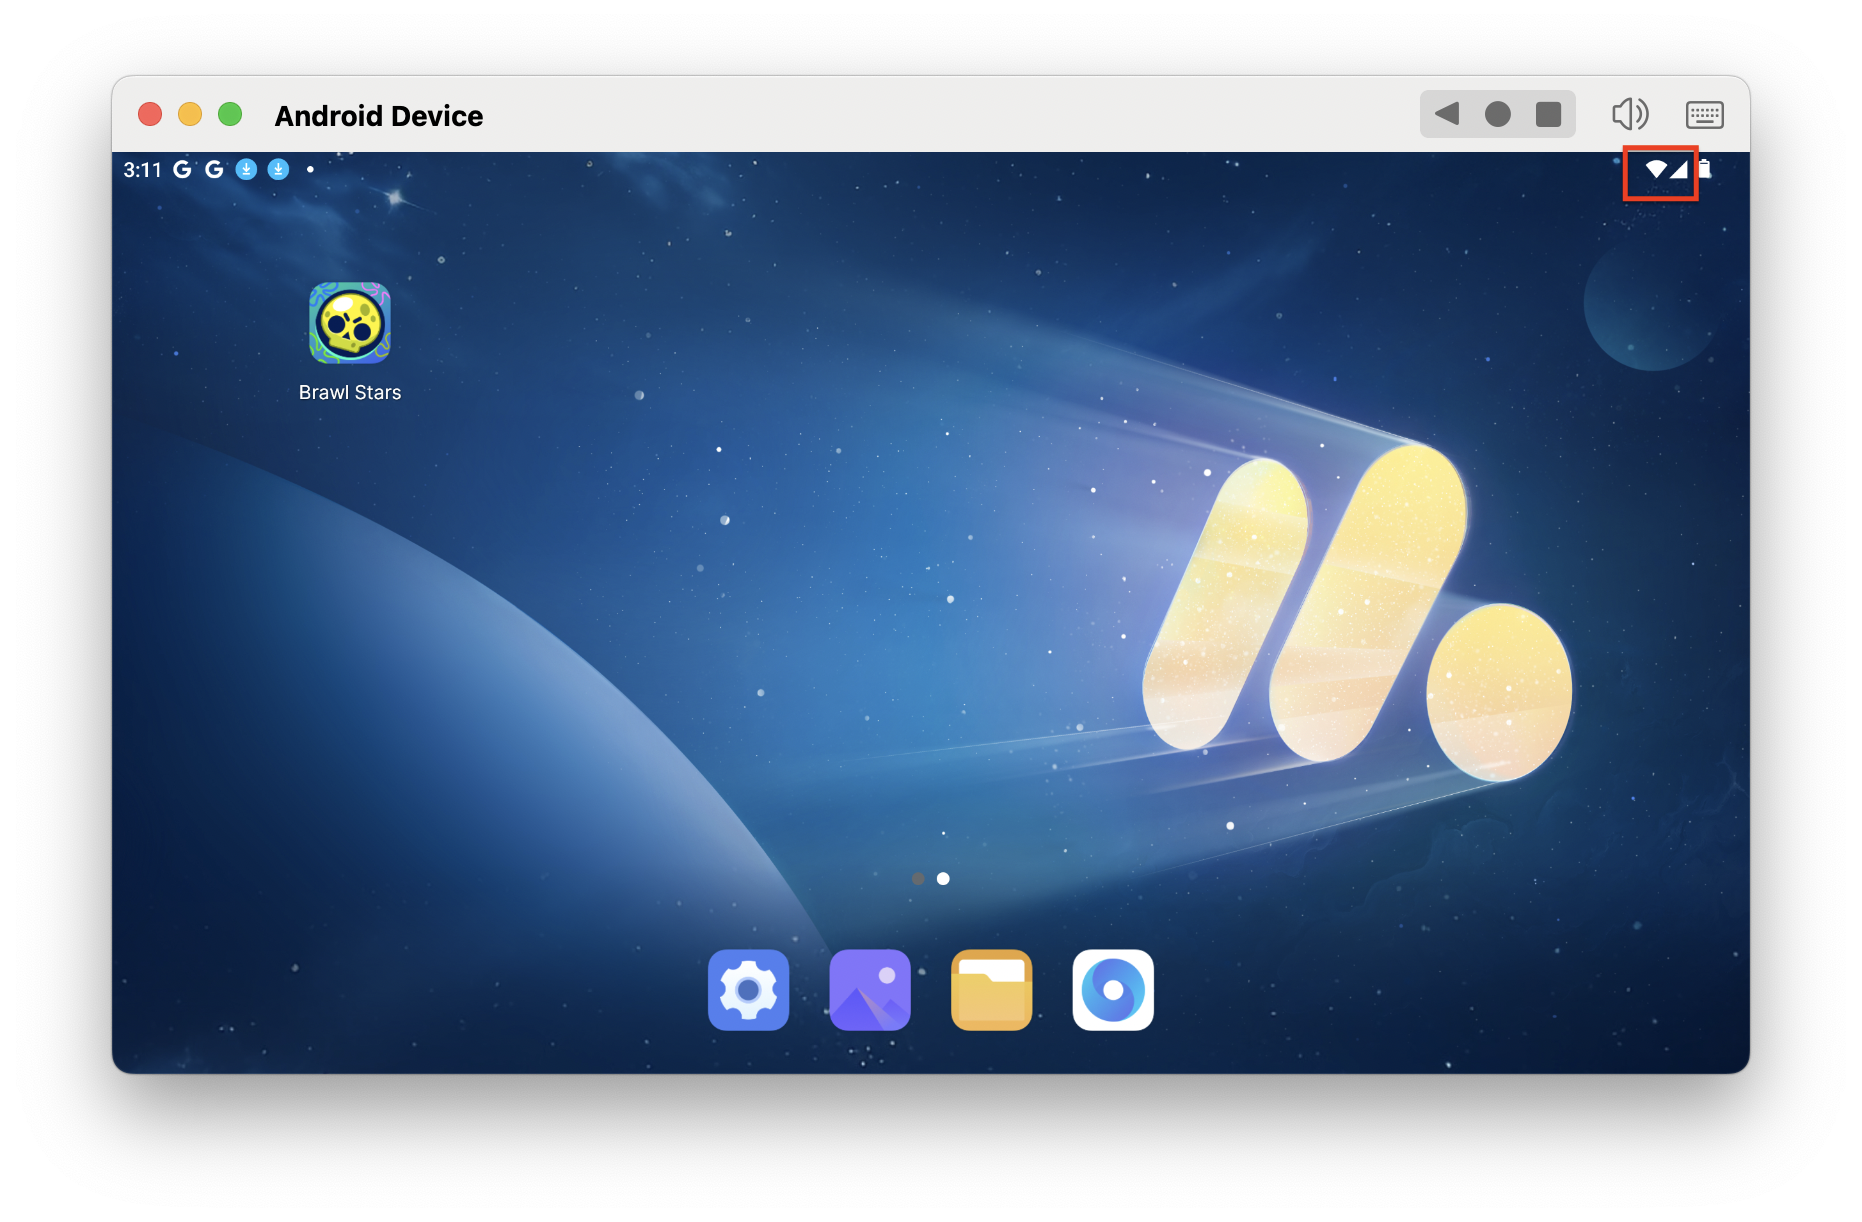
Task: Open the yellow Files folder app
Action: [x=991, y=989]
